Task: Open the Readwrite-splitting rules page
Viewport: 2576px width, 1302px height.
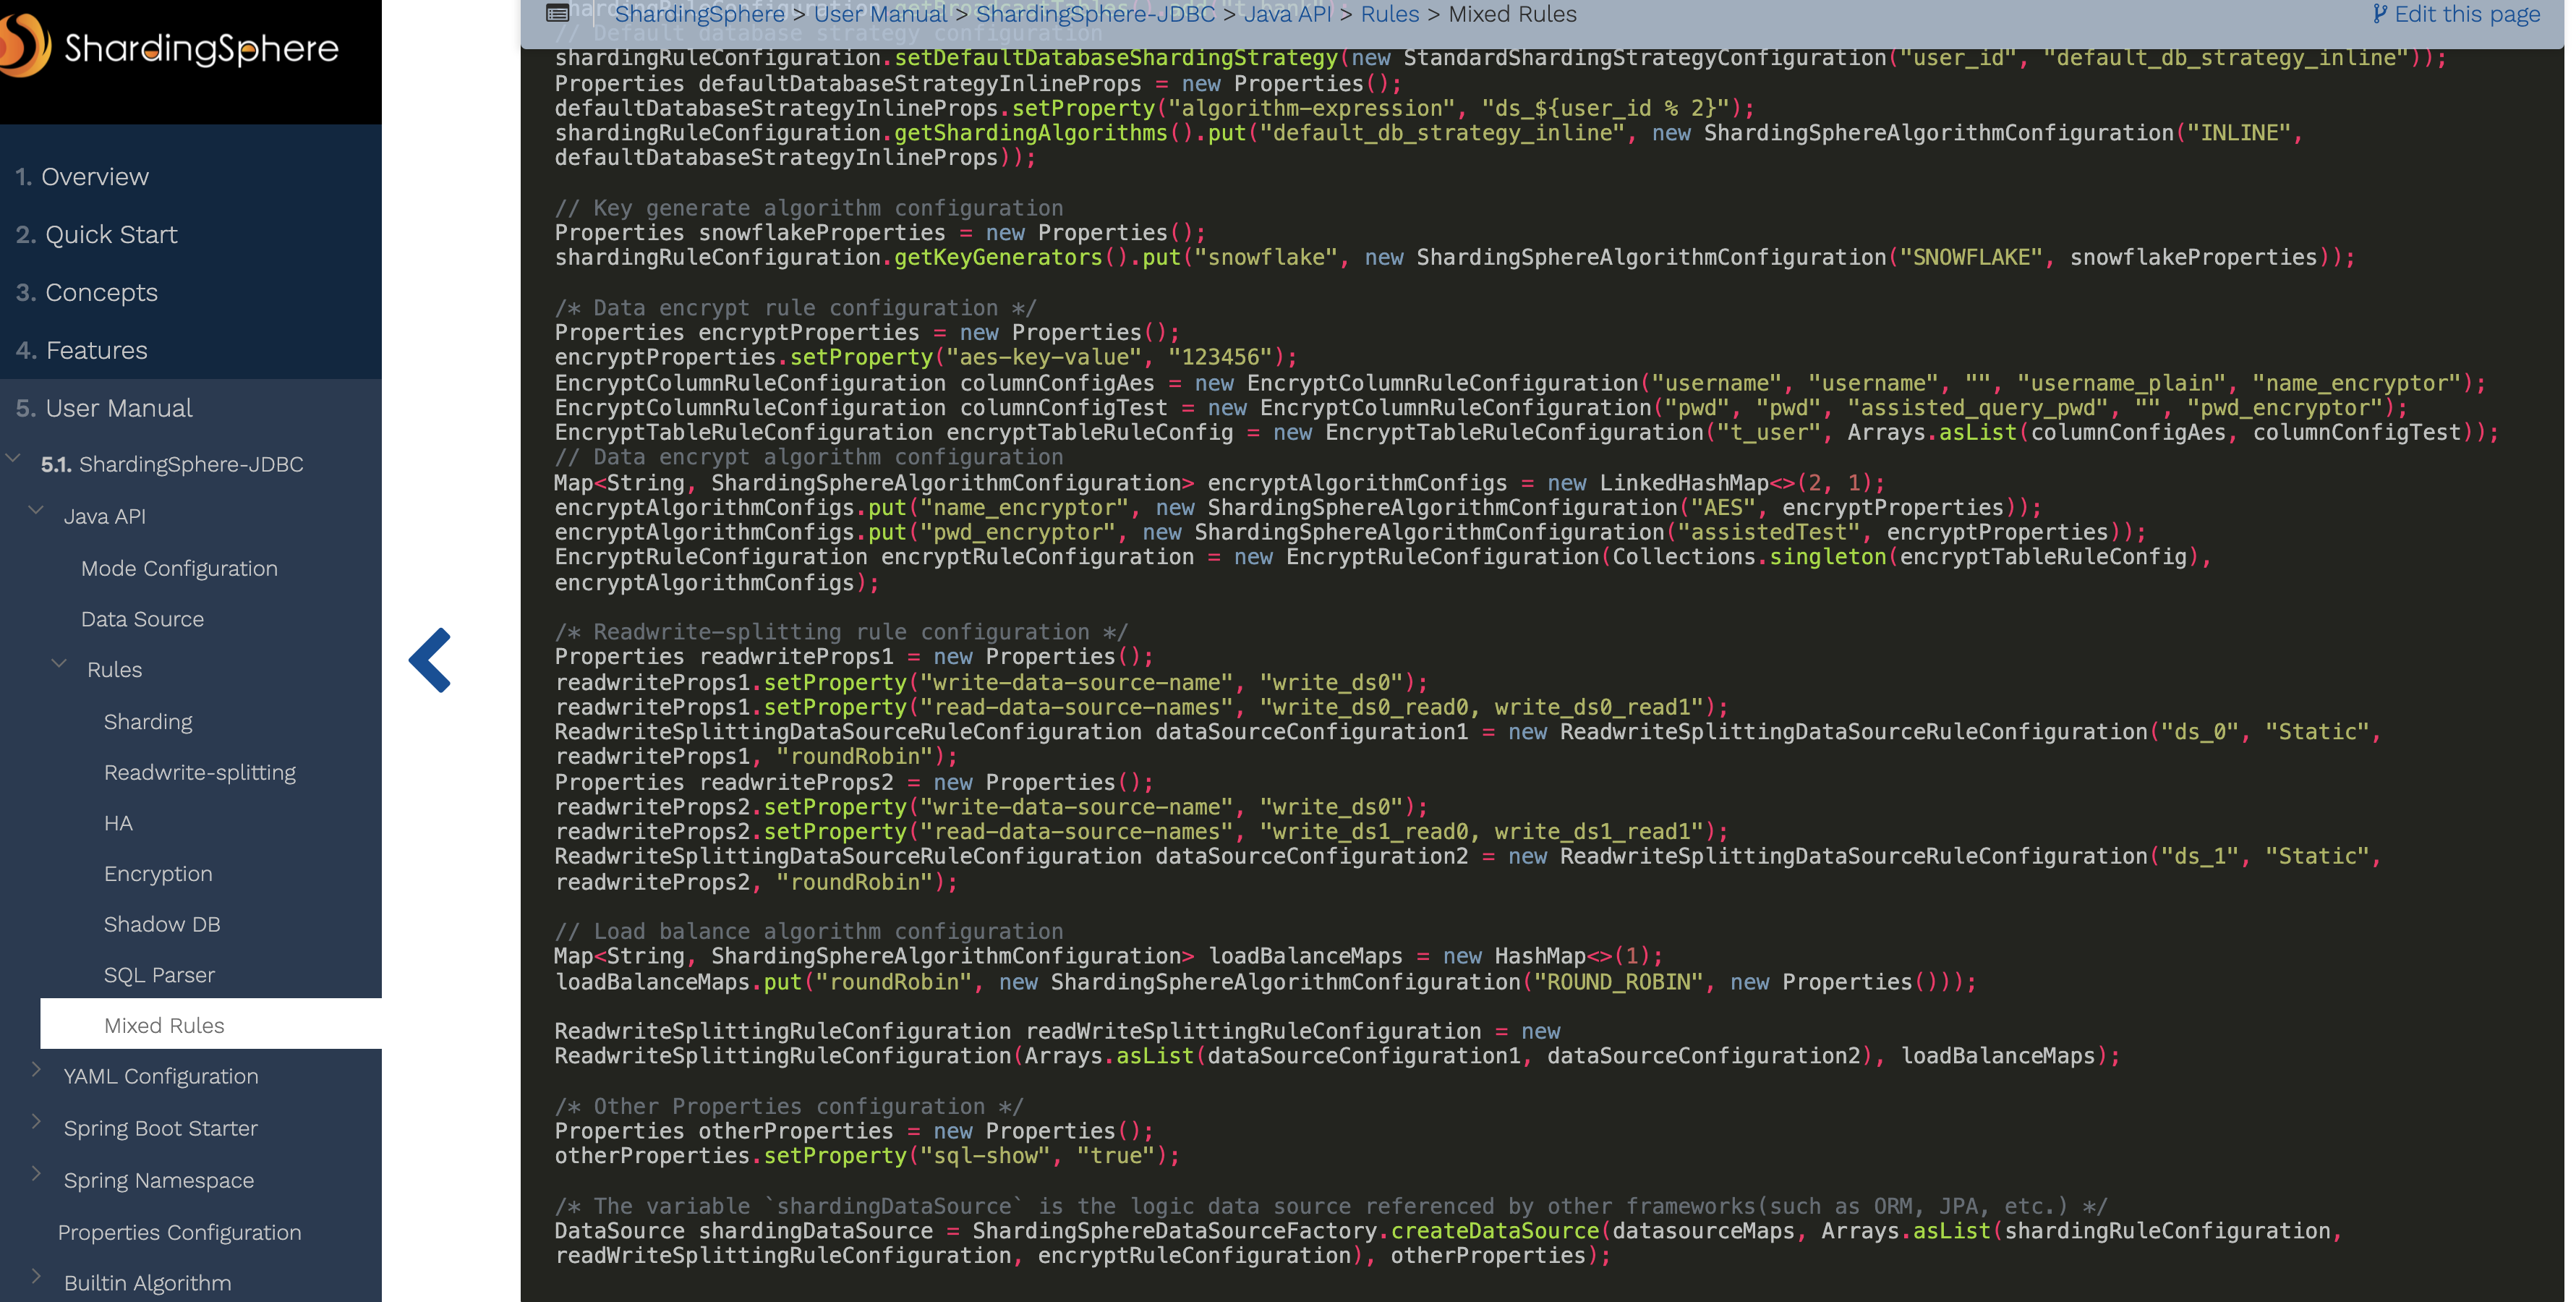Action: coord(199,773)
